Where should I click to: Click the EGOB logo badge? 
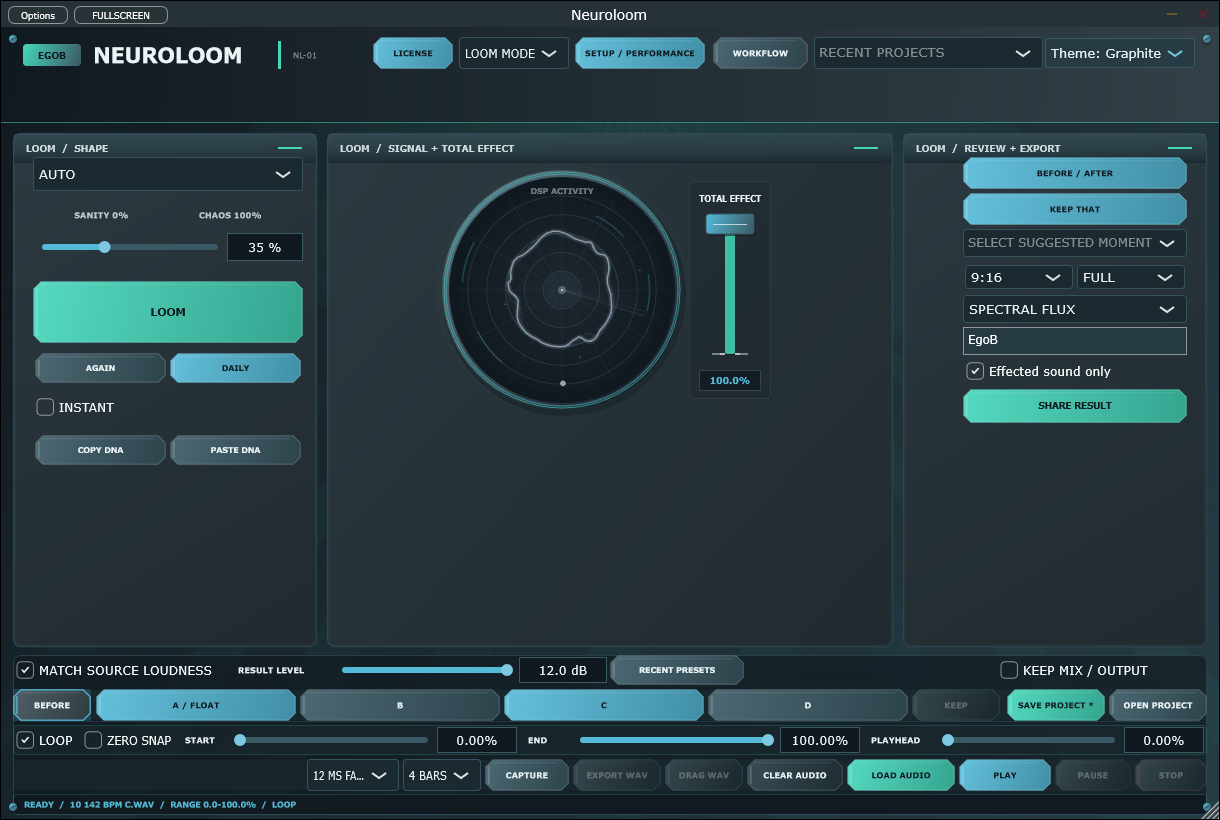click(52, 55)
